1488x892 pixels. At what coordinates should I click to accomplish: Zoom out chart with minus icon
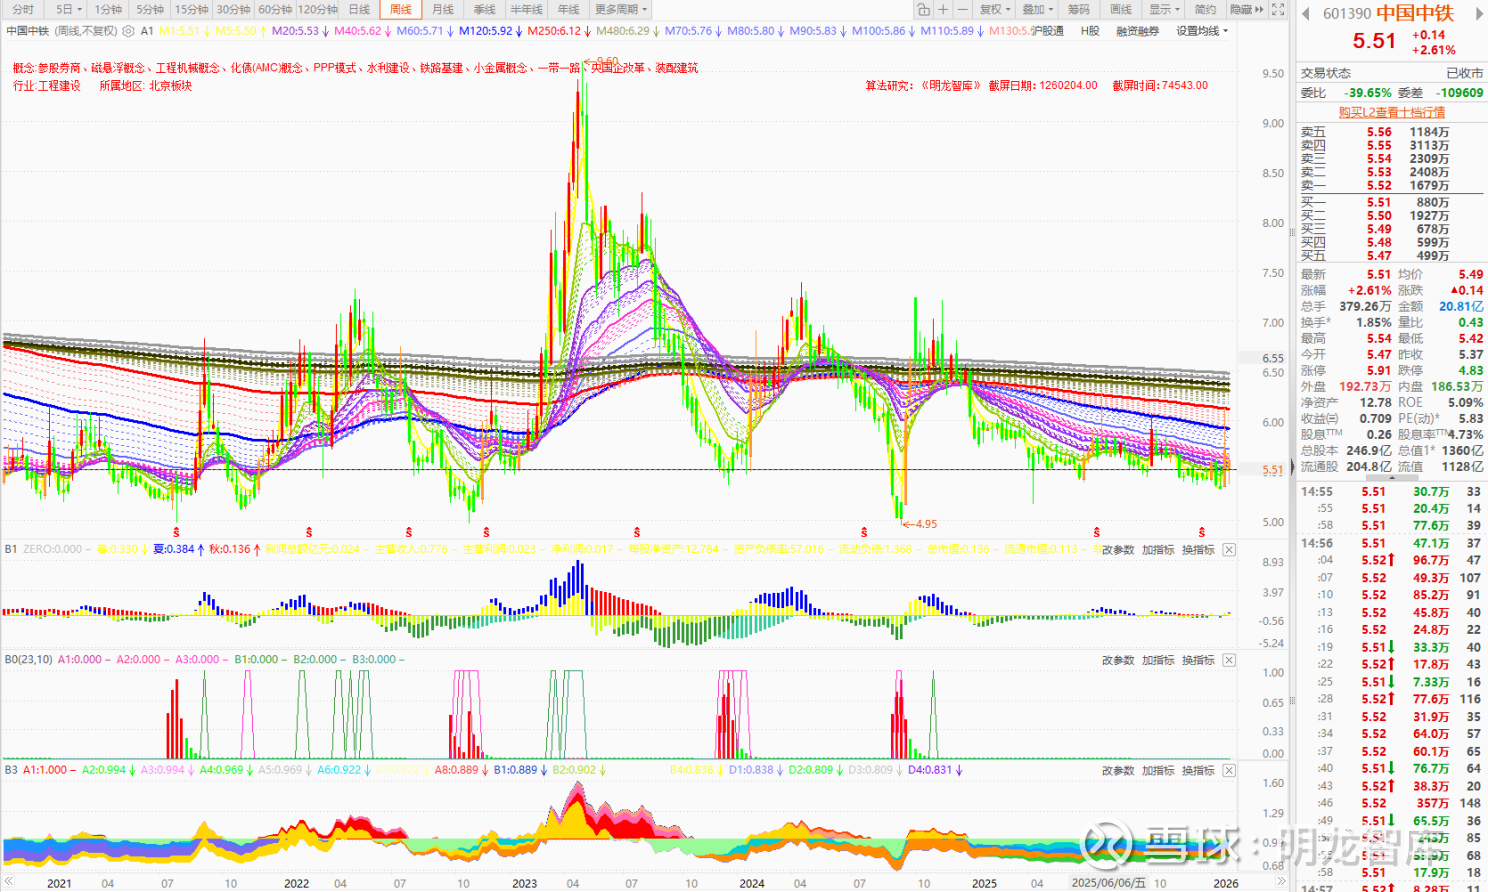[962, 9]
